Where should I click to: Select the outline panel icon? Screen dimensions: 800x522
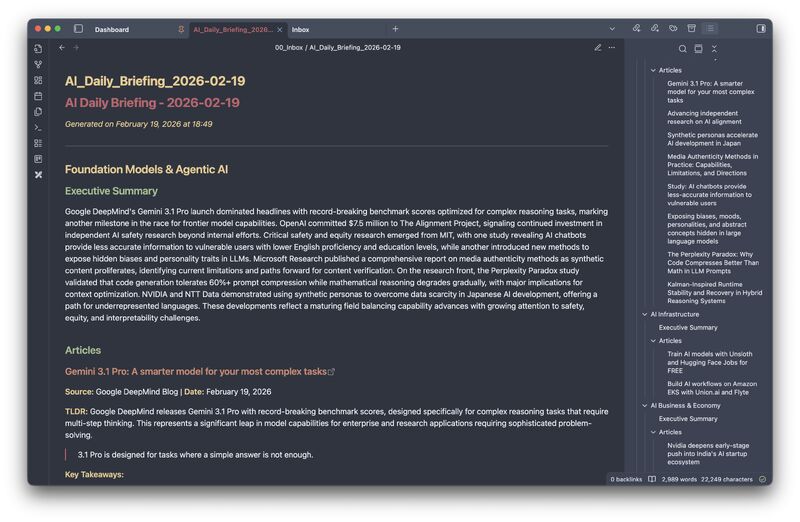pos(710,29)
